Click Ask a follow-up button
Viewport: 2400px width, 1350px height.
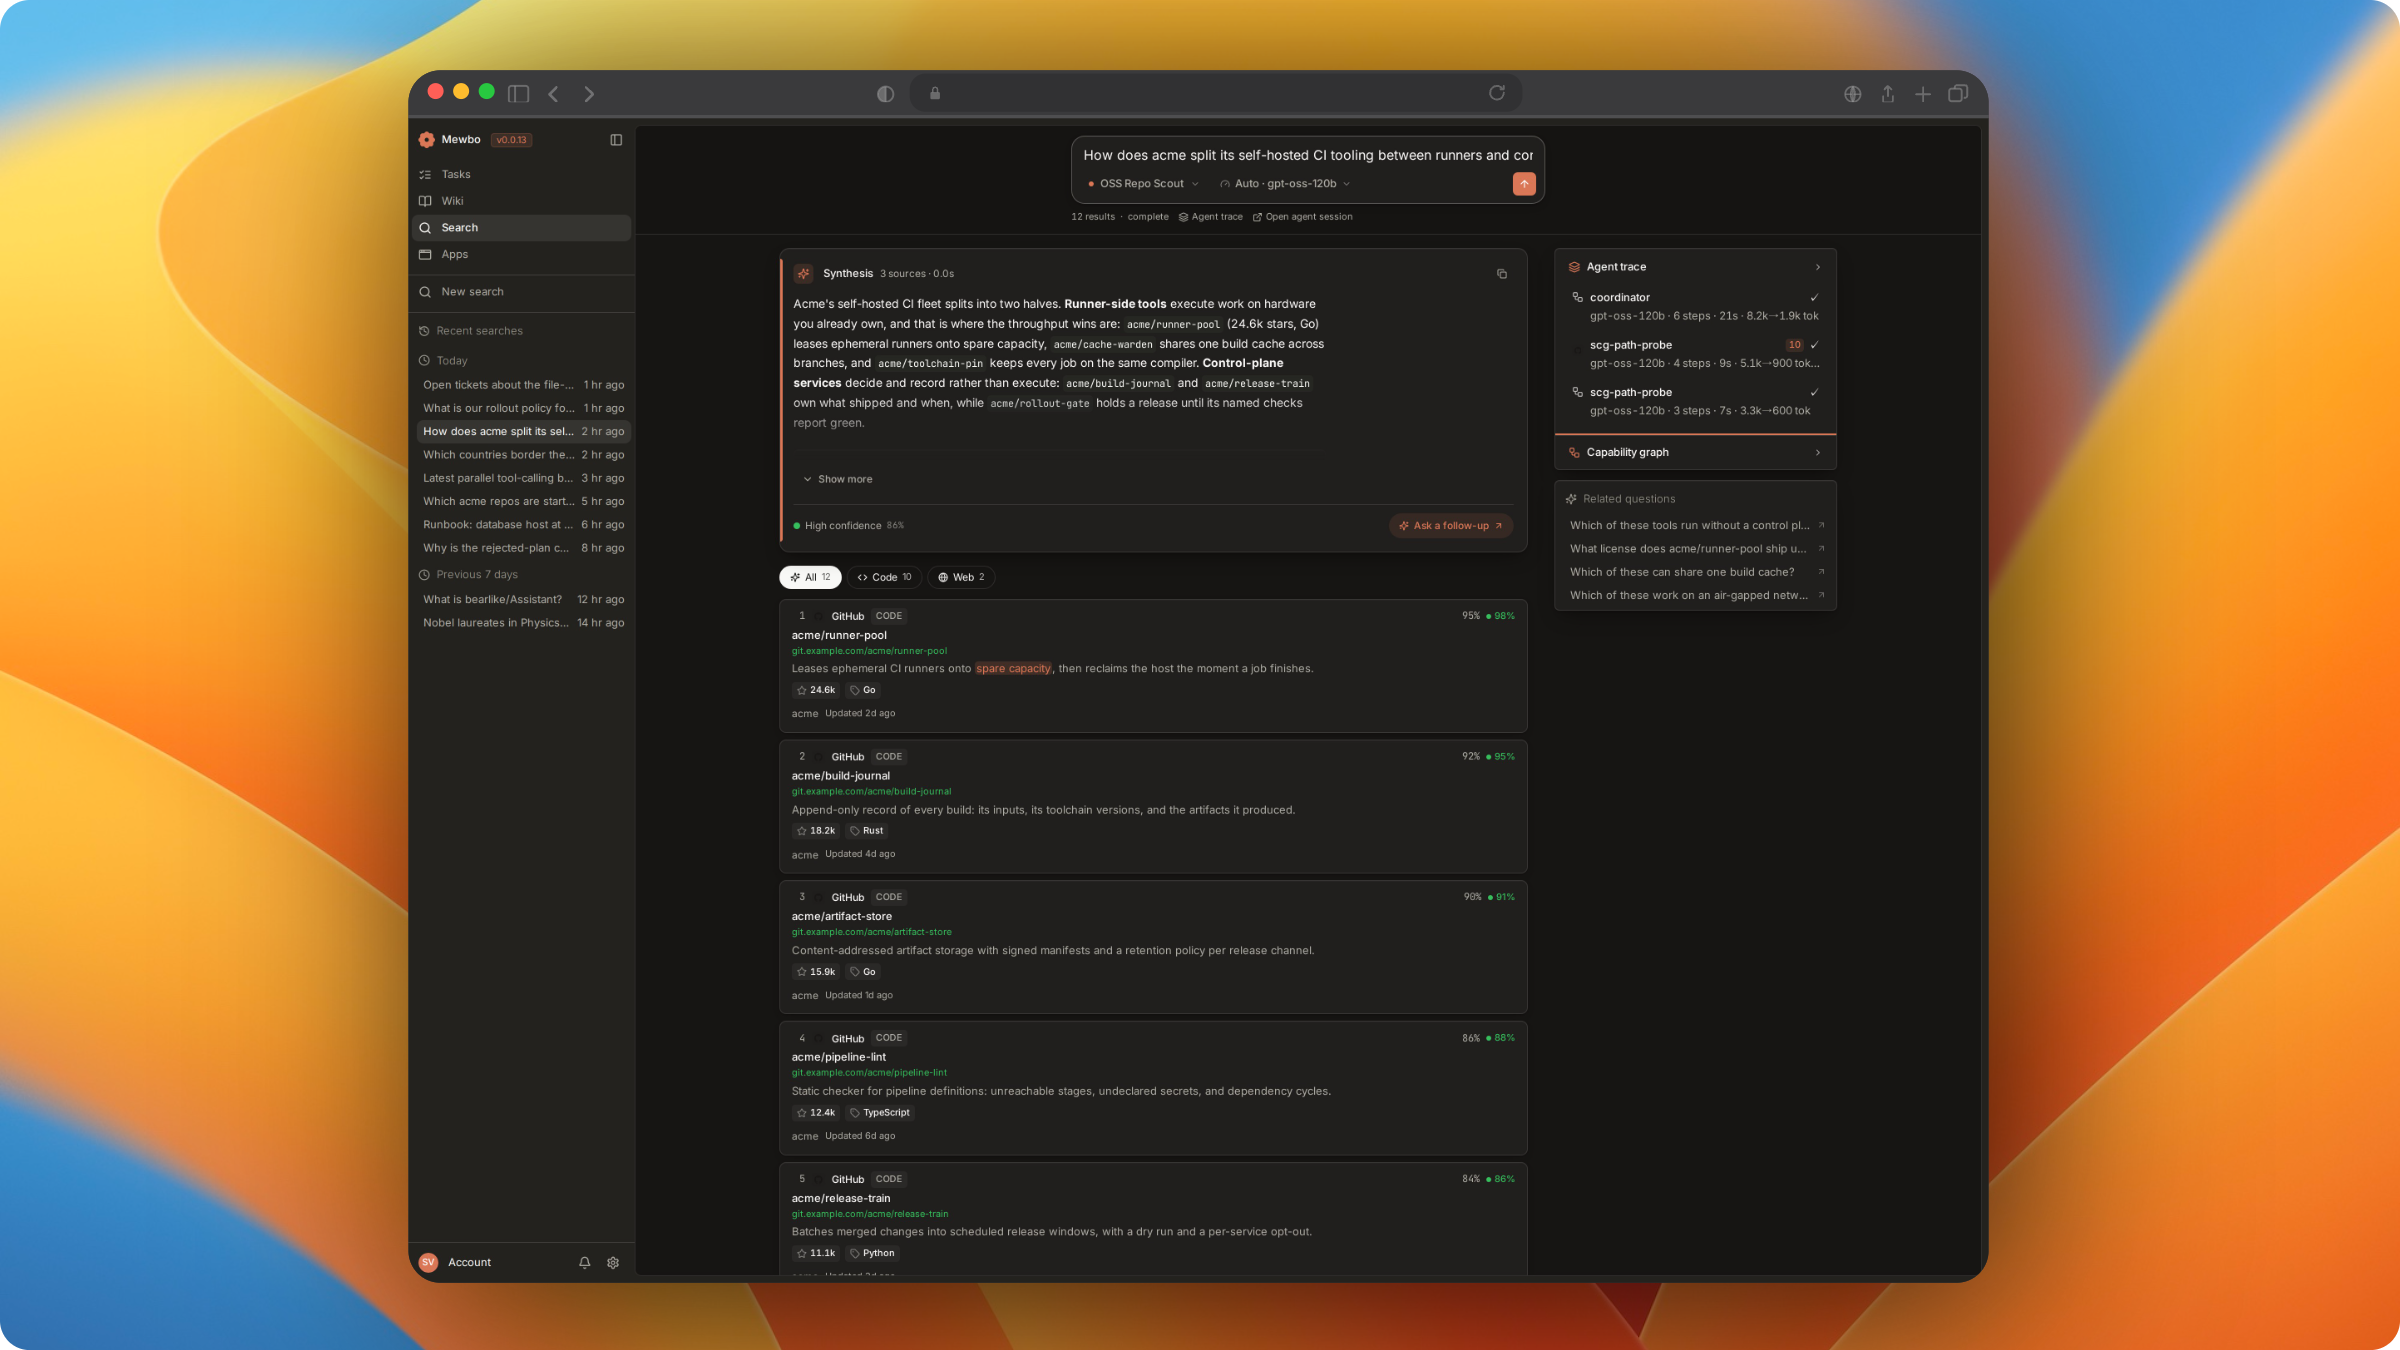pyautogui.click(x=1450, y=526)
